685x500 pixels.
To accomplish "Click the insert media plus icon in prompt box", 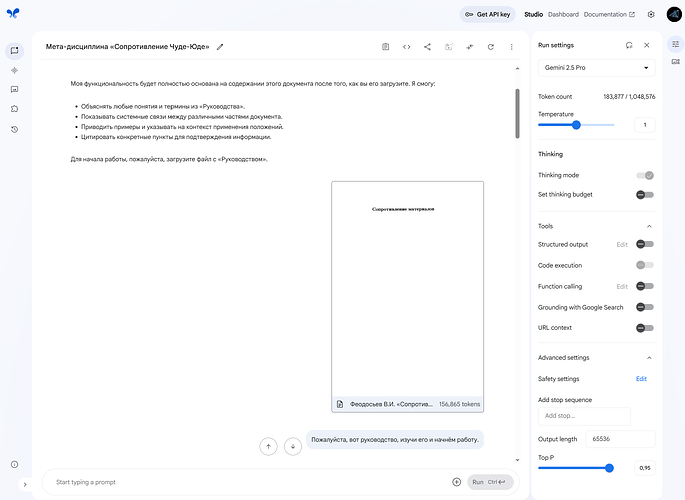I will click(x=456, y=482).
